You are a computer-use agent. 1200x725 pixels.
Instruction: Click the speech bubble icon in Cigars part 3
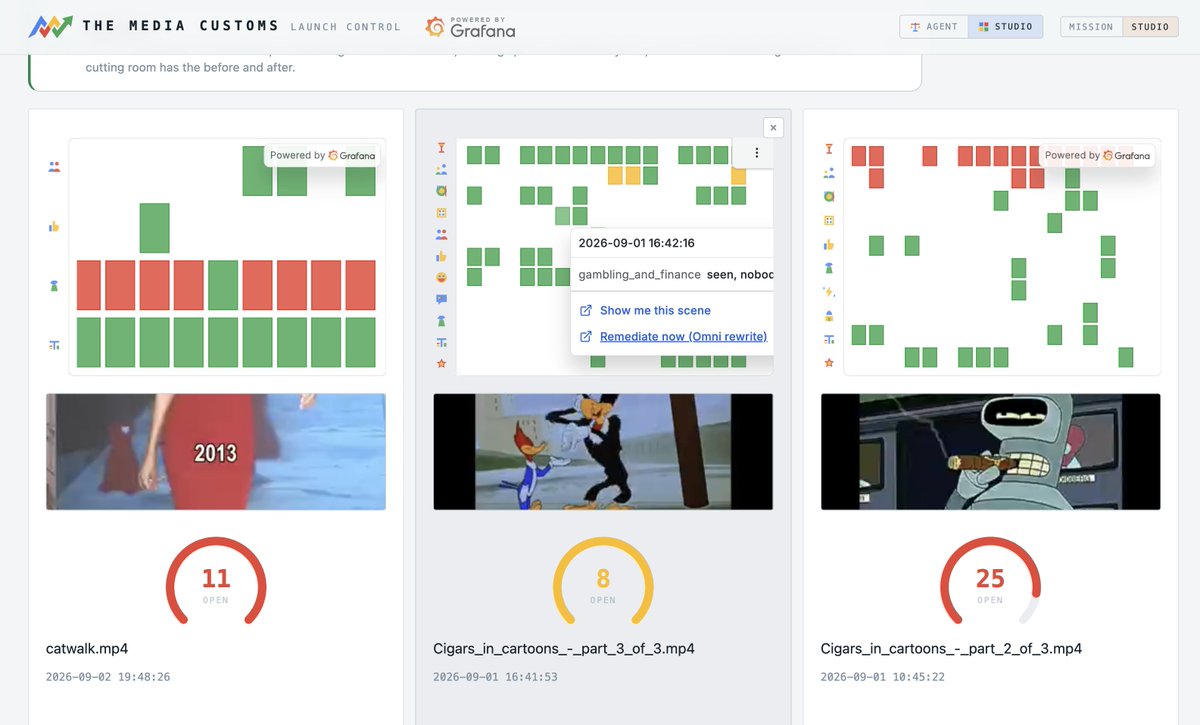441,299
